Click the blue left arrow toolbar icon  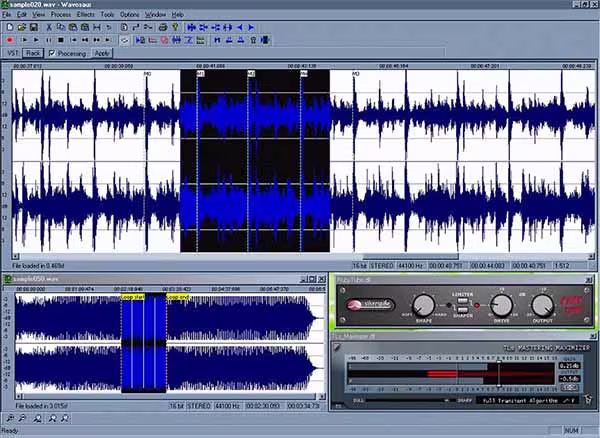click(x=240, y=27)
